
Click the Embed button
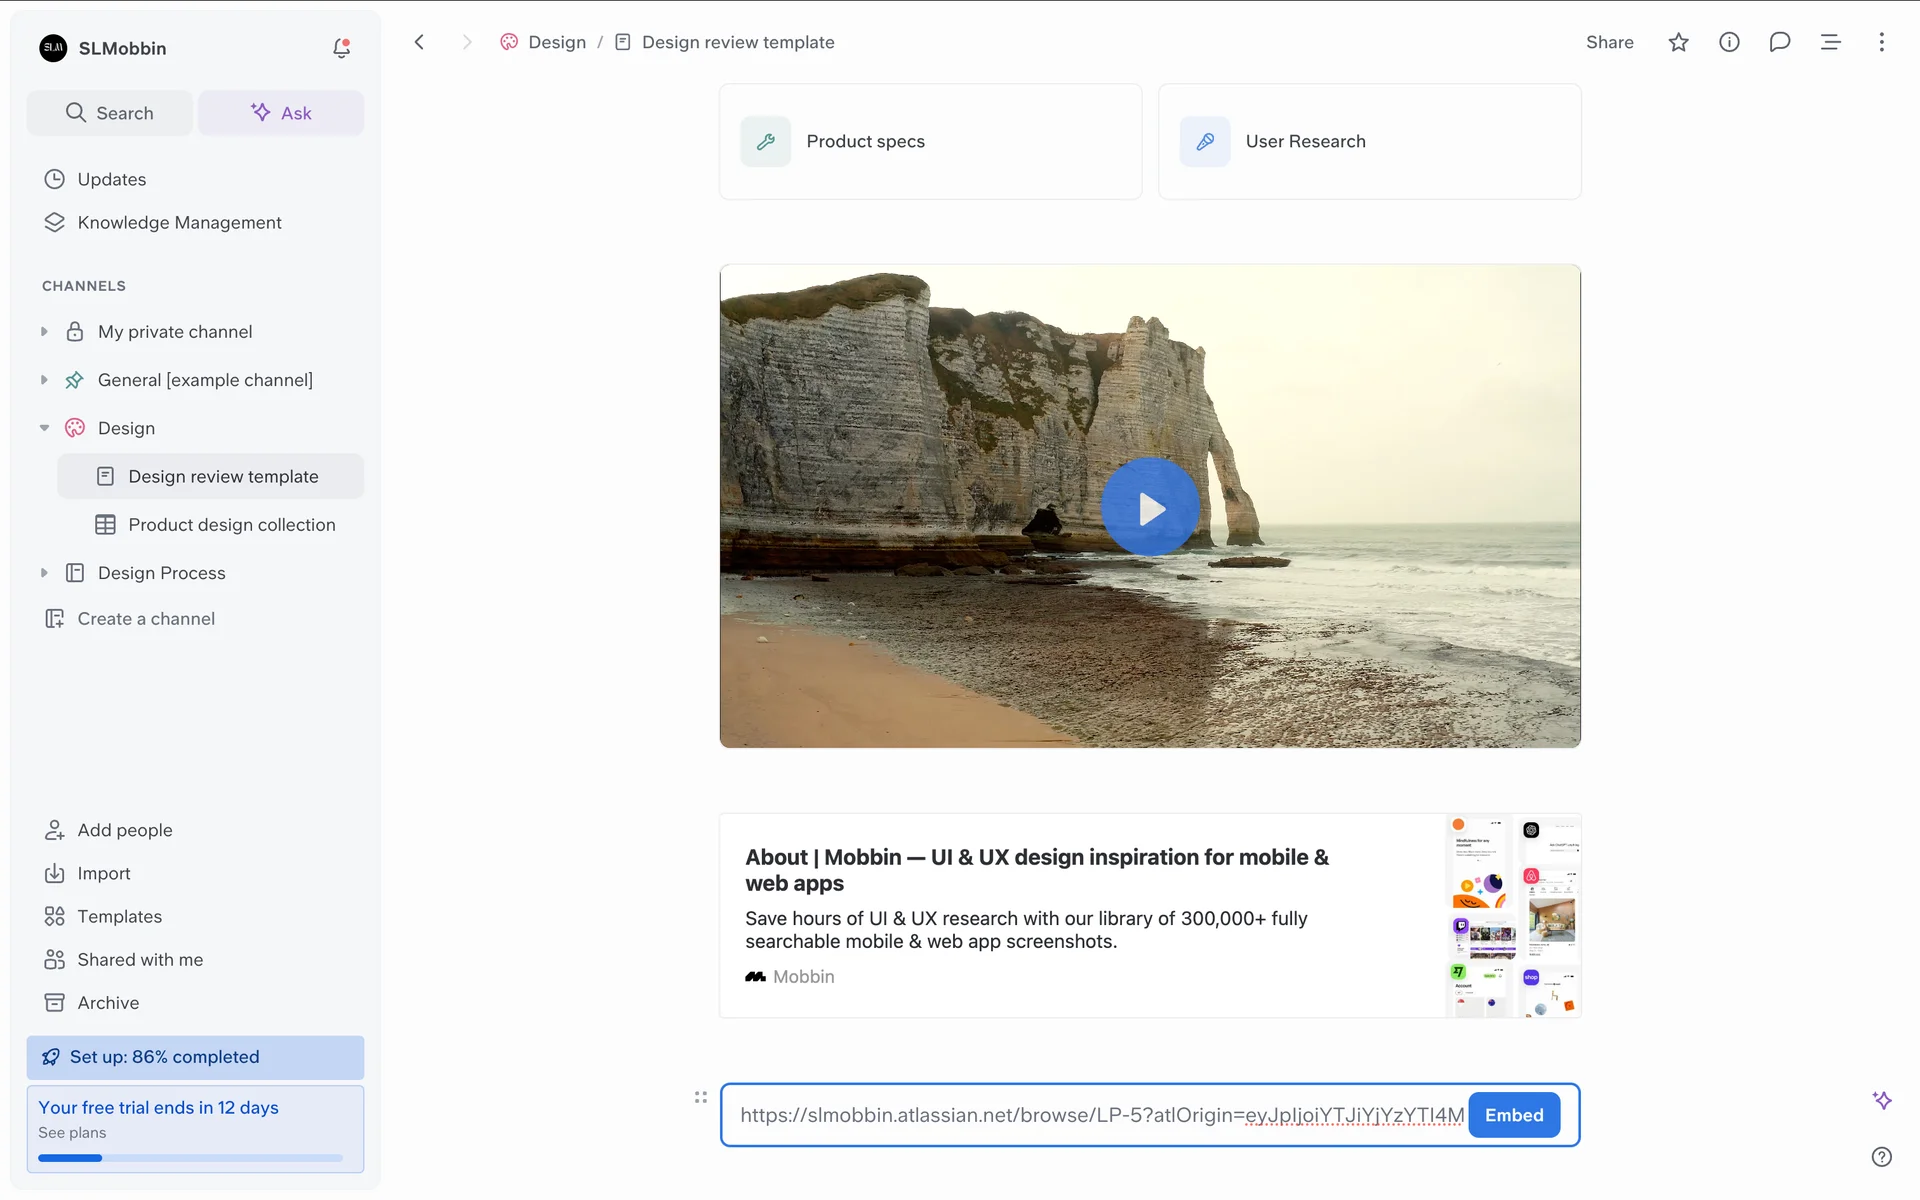pyautogui.click(x=1513, y=1115)
